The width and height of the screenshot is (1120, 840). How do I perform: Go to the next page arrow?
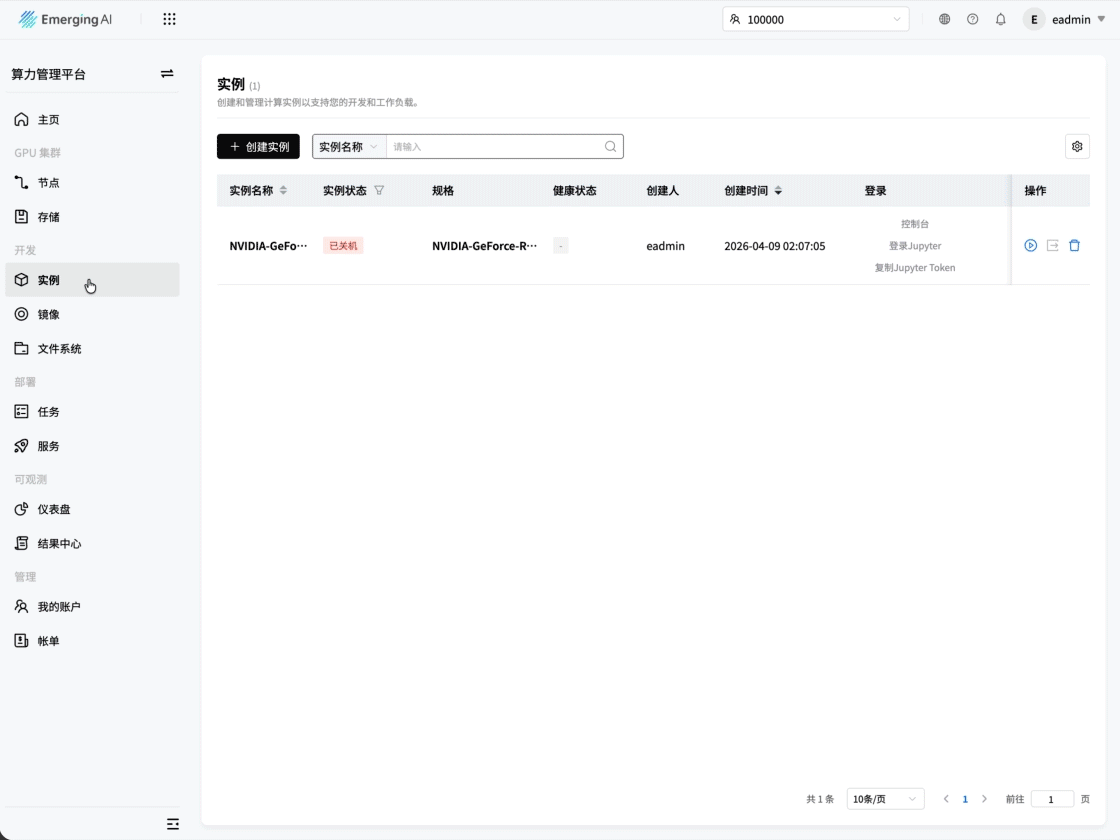[984, 799]
